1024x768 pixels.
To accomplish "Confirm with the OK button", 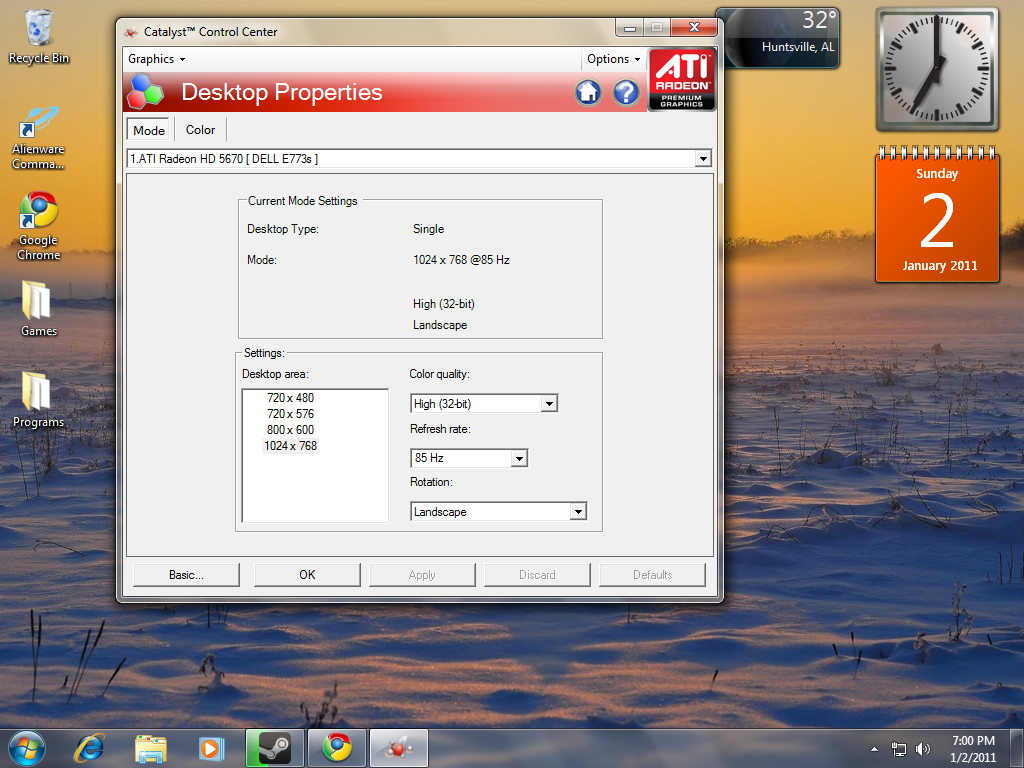I will click(307, 575).
